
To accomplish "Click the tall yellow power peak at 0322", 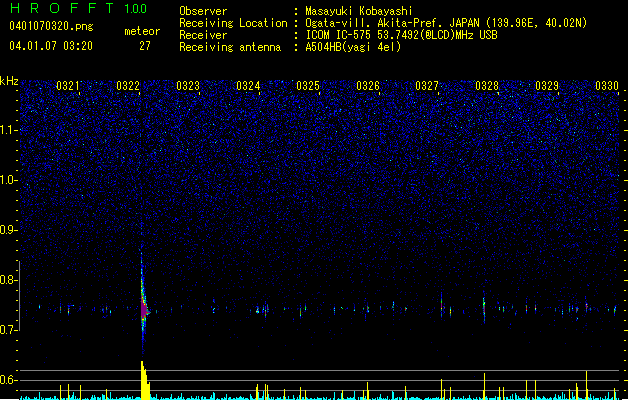I will coord(145,380).
